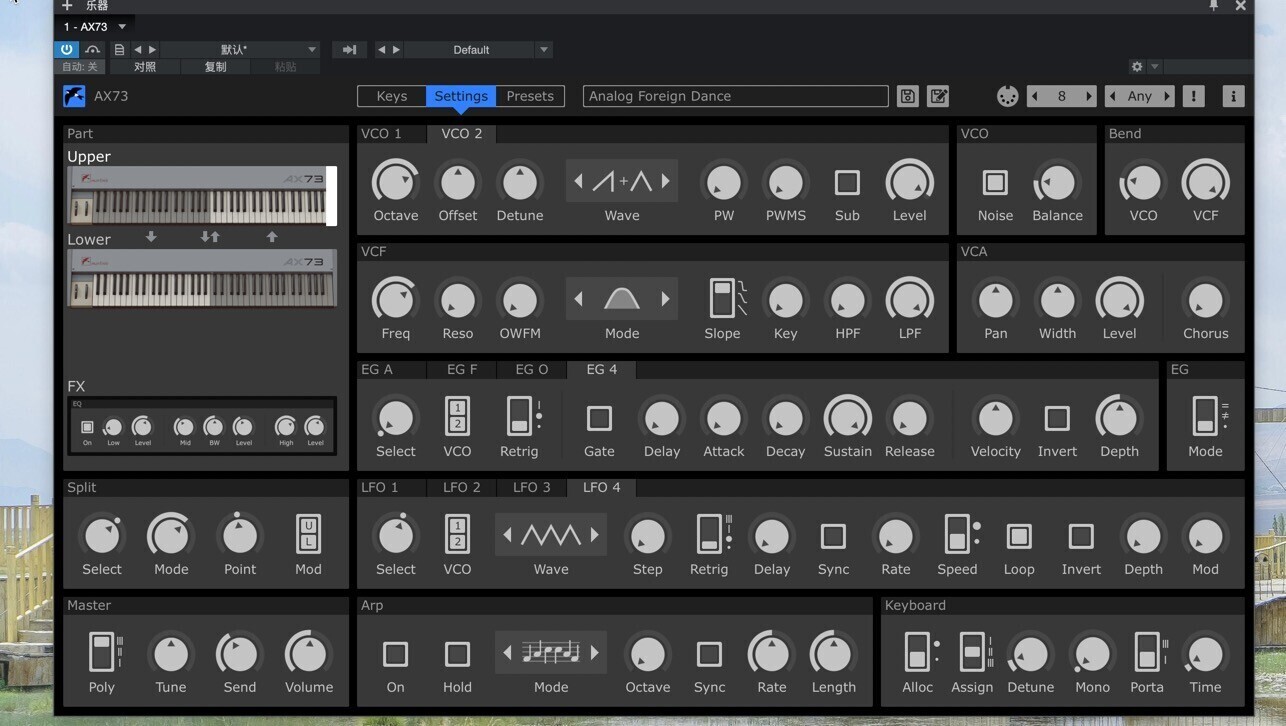Viewport: 1286px width, 726px height.
Task: Open the LFO 3 tab
Action: pos(532,487)
